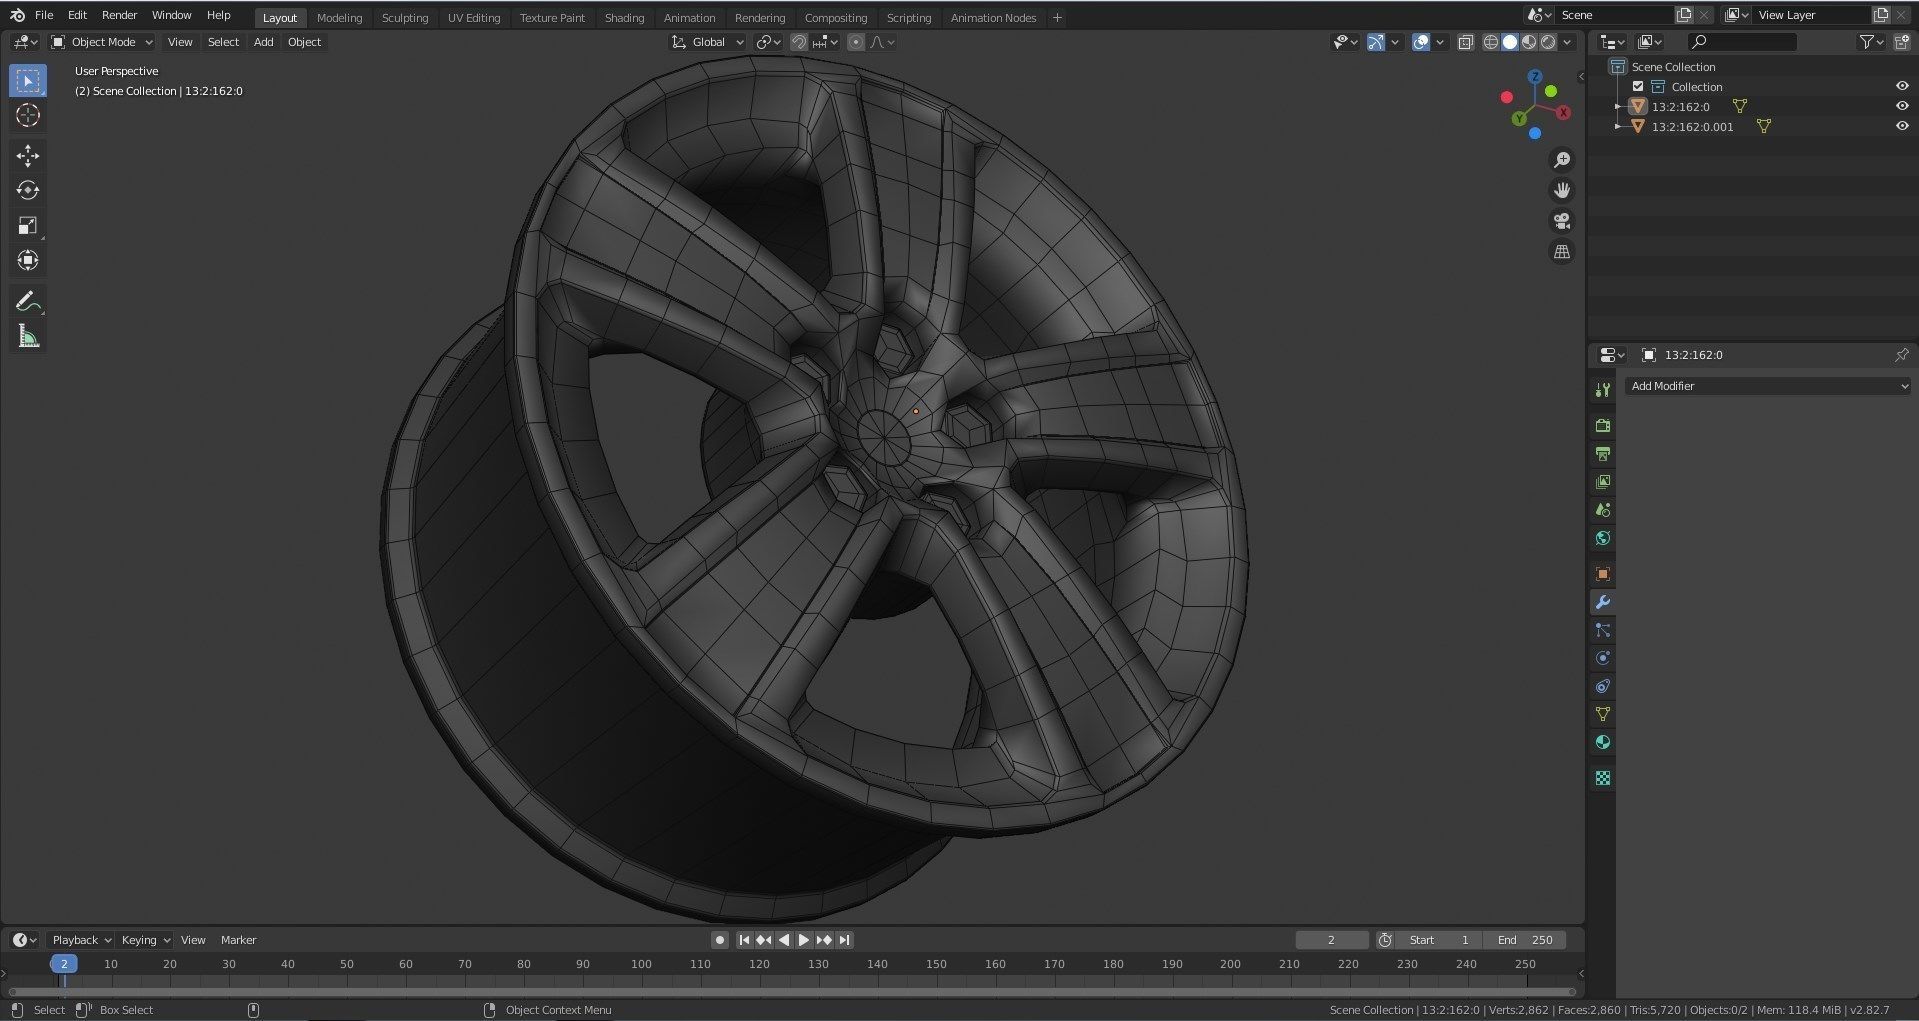Viewport: 1919px width, 1021px height.
Task: Activate the 3D Cursor tool
Action: point(28,115)
